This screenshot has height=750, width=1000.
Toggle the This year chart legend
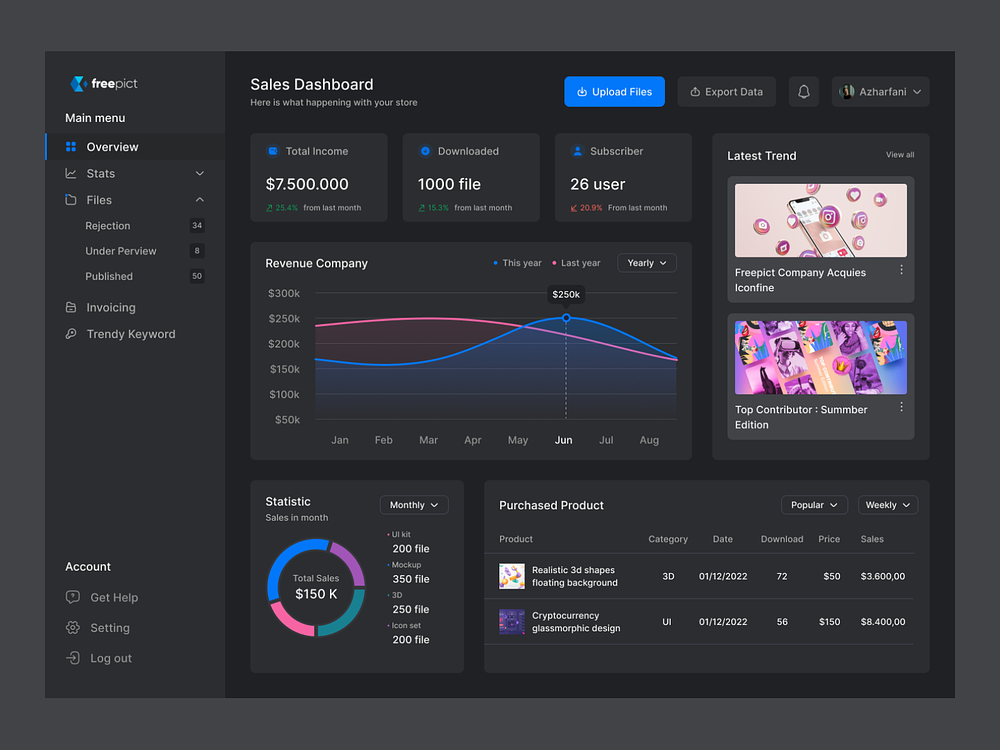tap(517, 263)
